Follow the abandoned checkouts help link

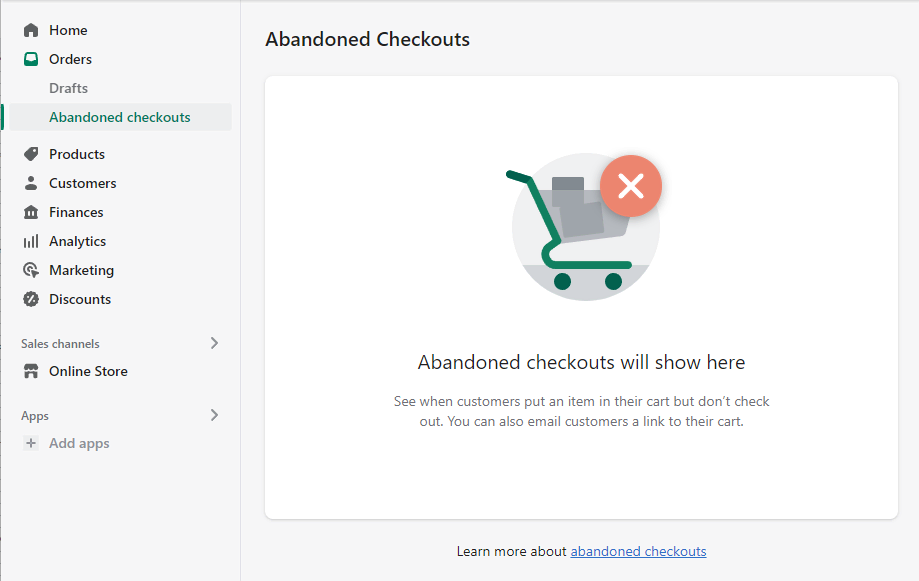coord(638,551)
